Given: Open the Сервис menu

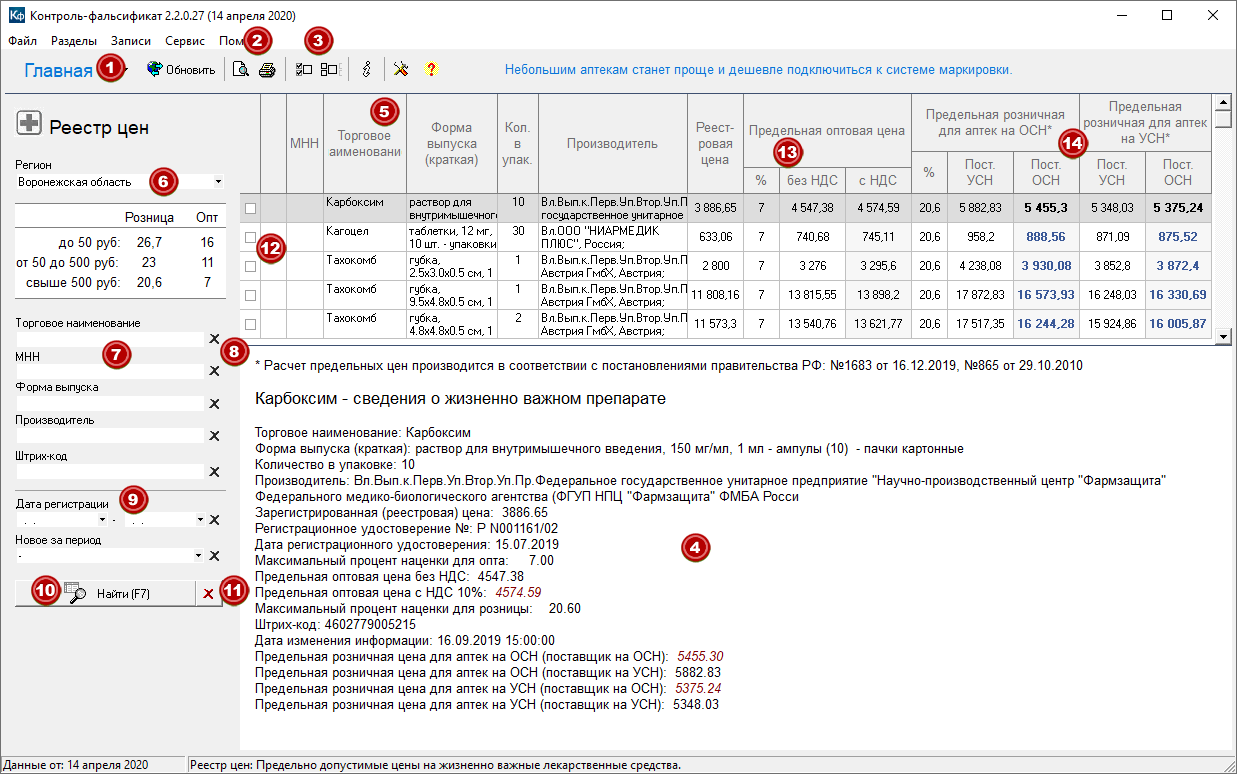Looking at the screenshot, I should (x=185, y=41).
